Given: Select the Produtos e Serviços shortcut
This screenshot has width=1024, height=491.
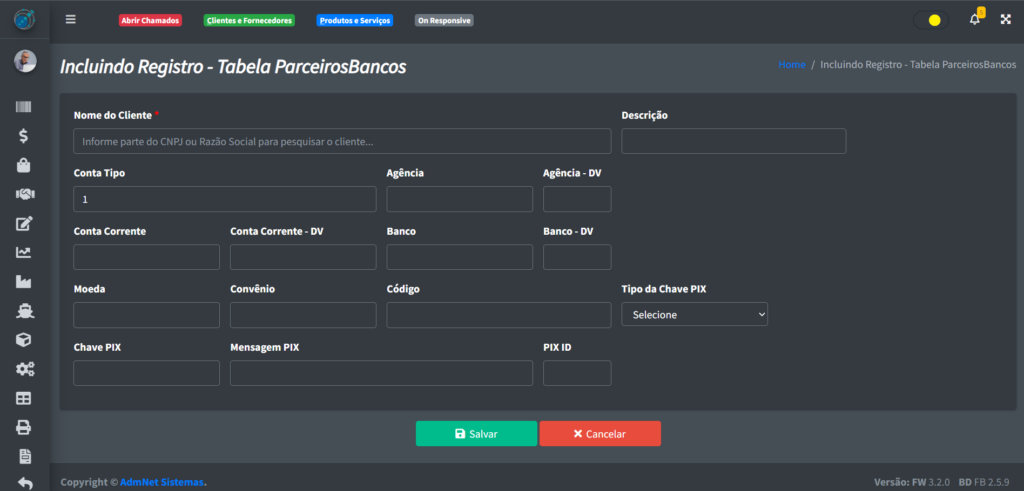Looking at the screenshot, I should [x=354, y=20].
